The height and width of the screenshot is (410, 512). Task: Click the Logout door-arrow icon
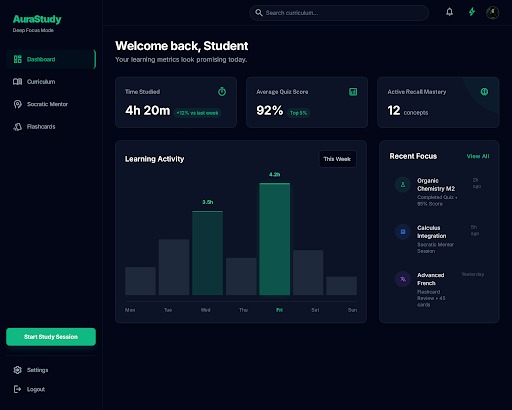[x=17, y=389]
